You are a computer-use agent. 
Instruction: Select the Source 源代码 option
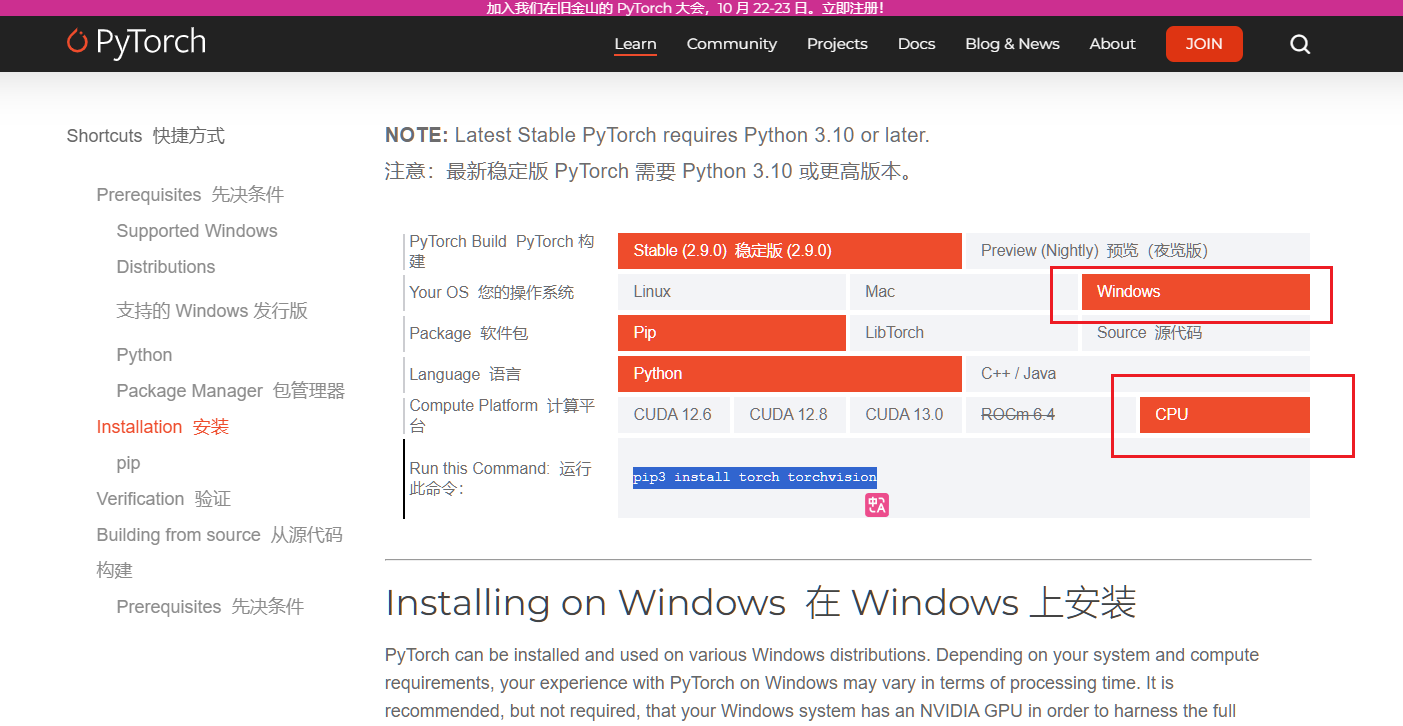(1147, 332)
